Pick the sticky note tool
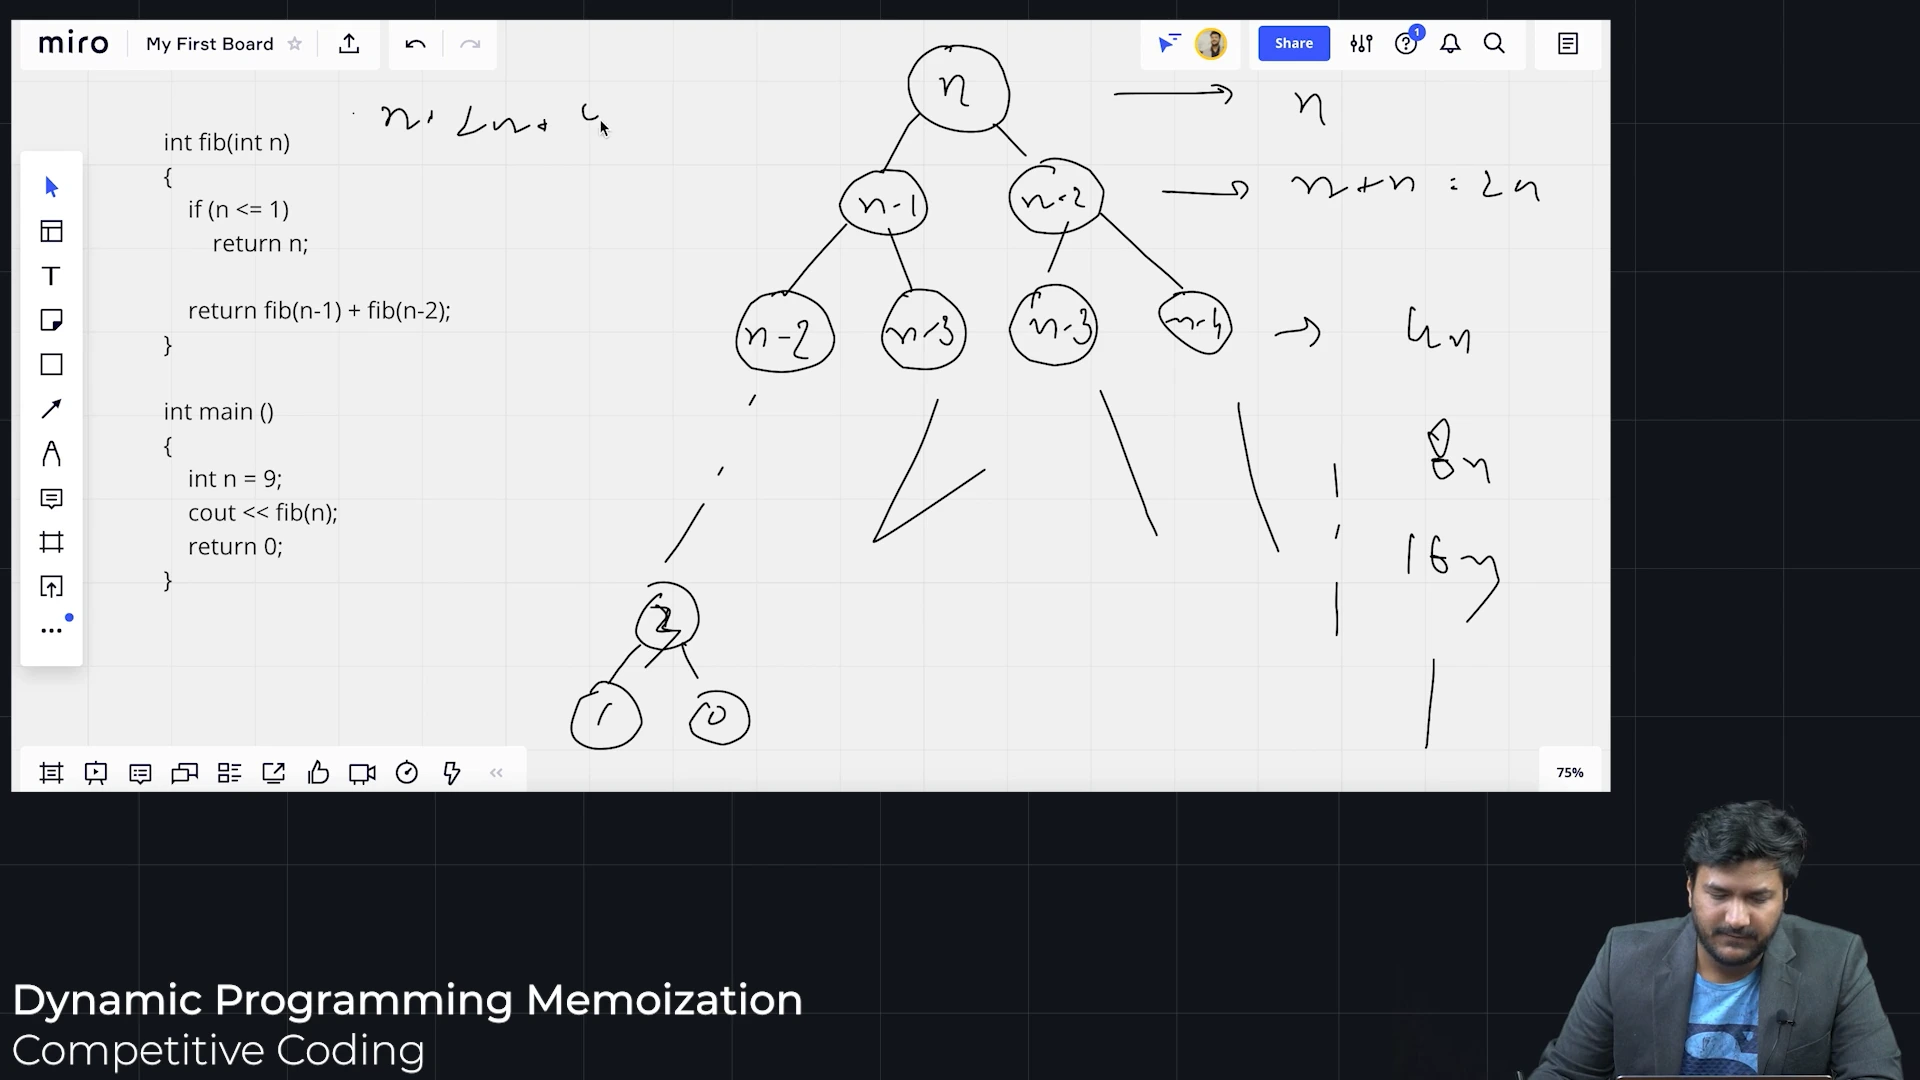Screen dimensions: 1920x1080 click(x=52, y=320)
